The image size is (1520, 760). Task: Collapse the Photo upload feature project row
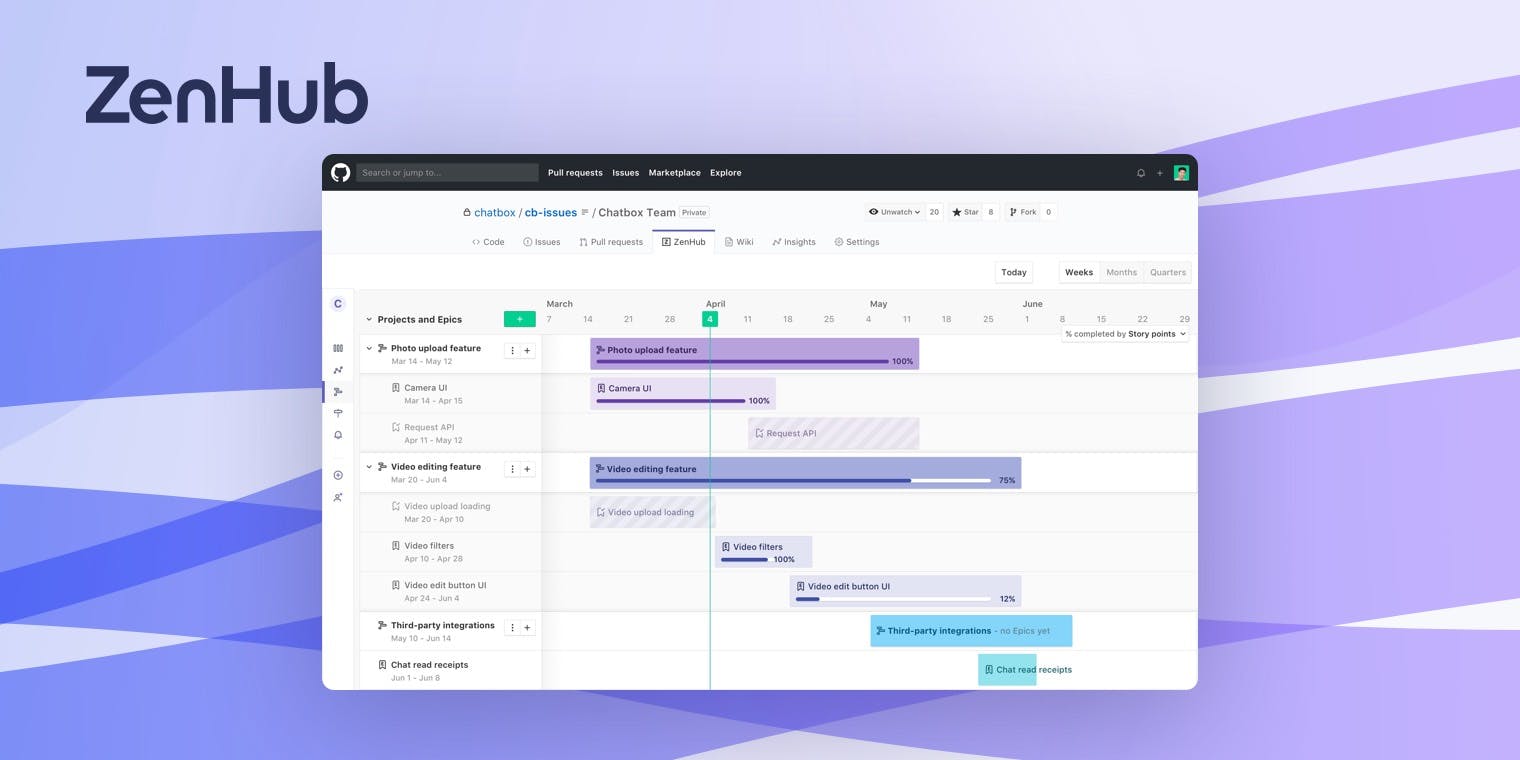click(x=369, y=349)
